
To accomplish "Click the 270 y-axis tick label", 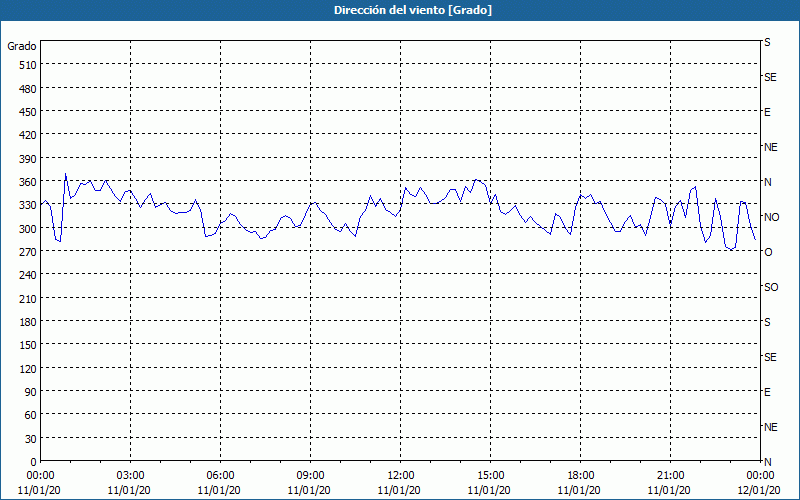I will tap(28, 252).
